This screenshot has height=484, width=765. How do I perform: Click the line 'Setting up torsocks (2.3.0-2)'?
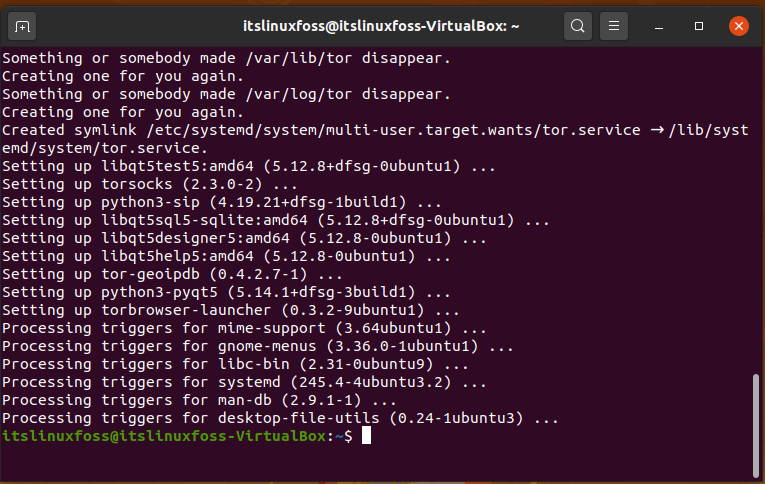[x=150, y=184]
